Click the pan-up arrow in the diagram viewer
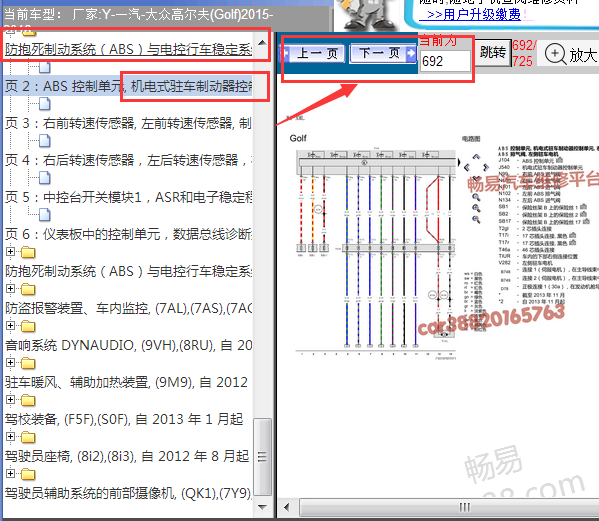The width and height of the screenshot is (599, 521). click(x=476, y=157)
